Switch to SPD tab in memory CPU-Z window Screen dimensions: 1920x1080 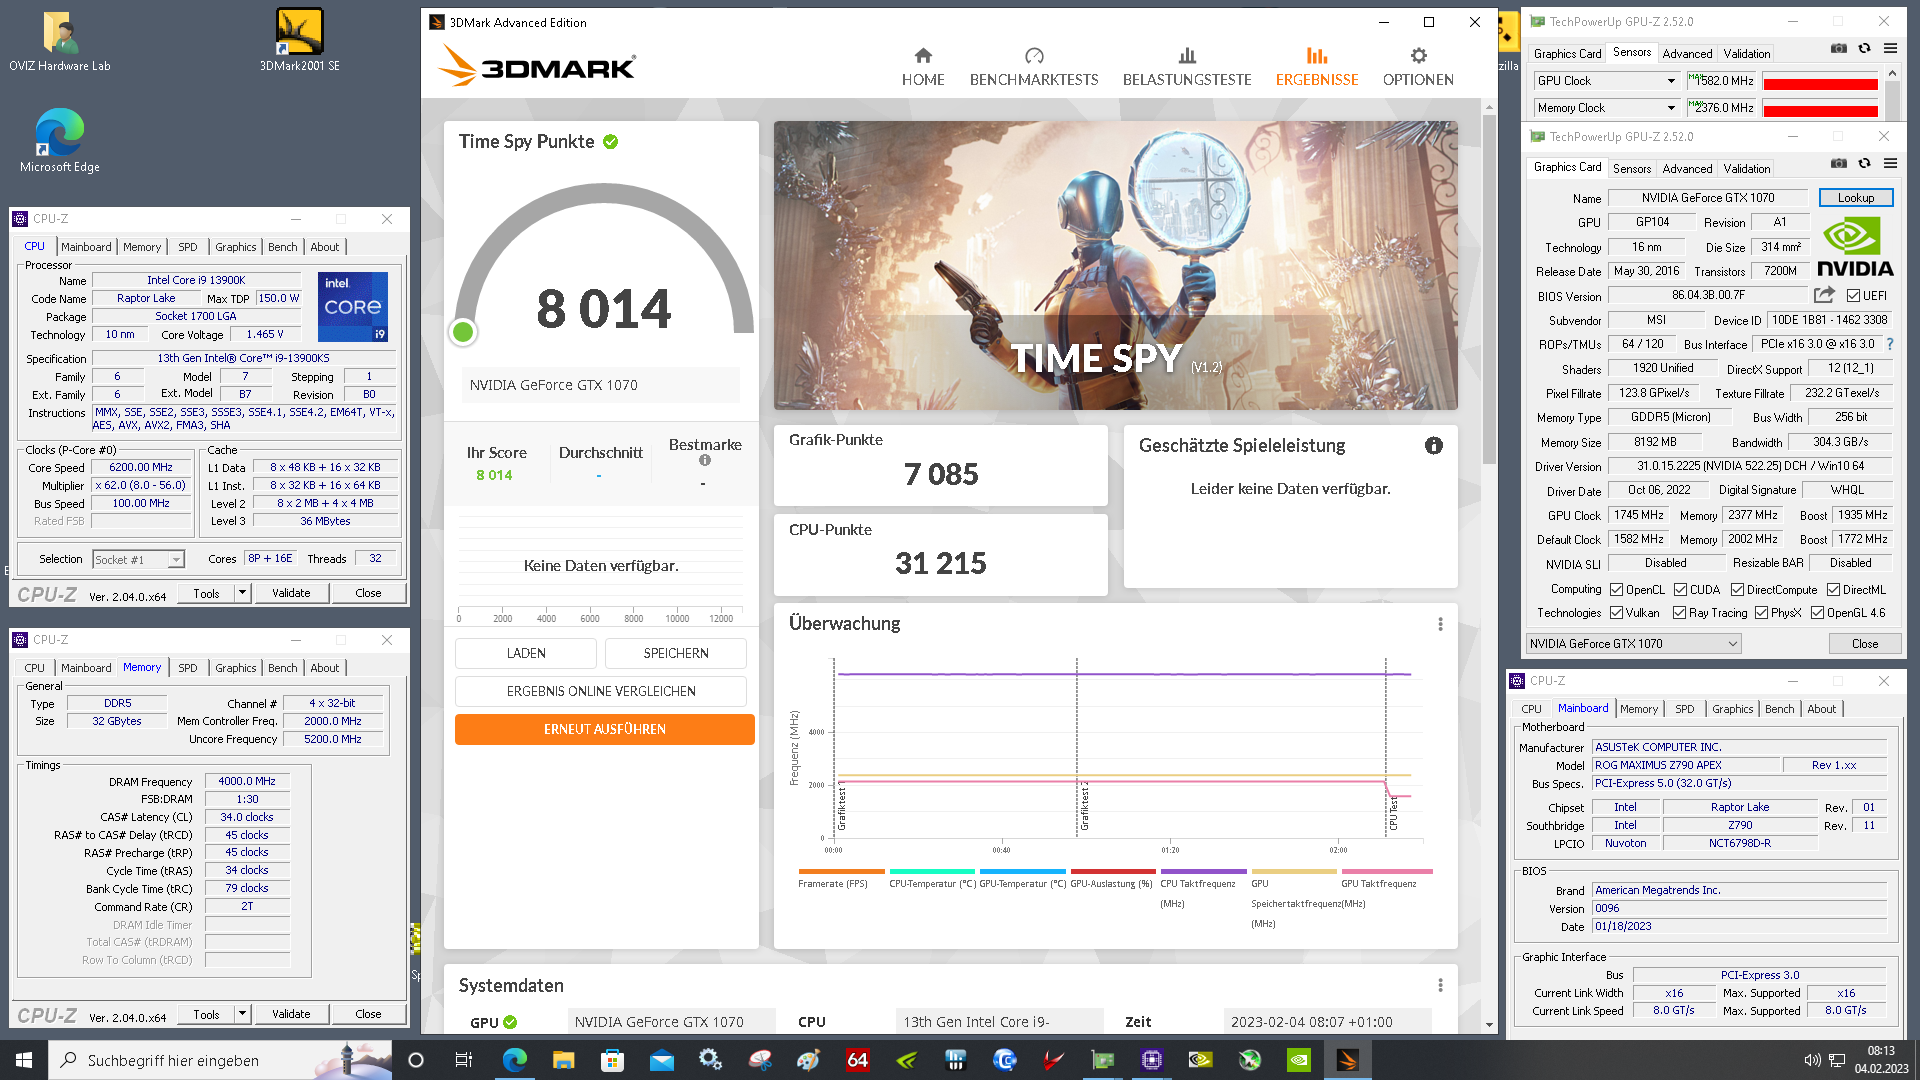188,668
